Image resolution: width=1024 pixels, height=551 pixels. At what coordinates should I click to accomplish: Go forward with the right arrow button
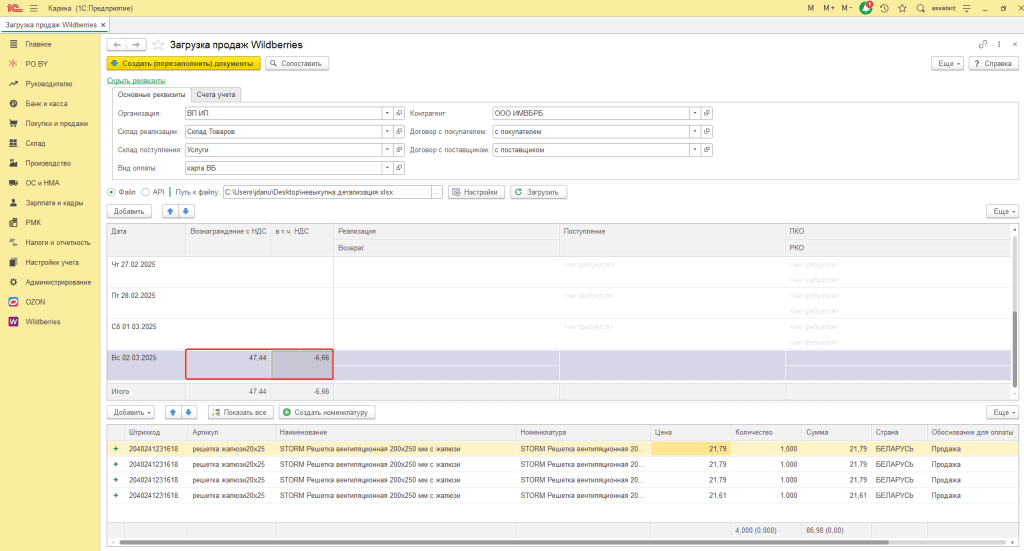pos(136,44)
